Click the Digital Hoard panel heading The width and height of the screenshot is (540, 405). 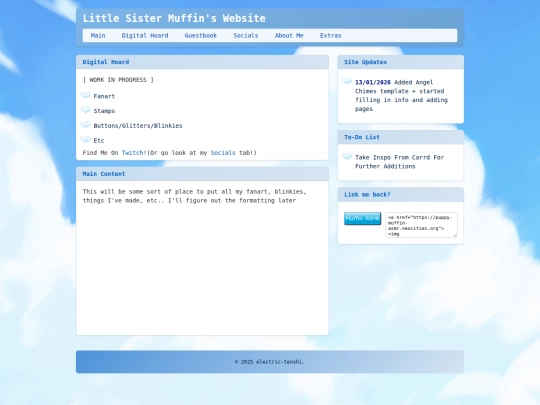pos(106,62)
